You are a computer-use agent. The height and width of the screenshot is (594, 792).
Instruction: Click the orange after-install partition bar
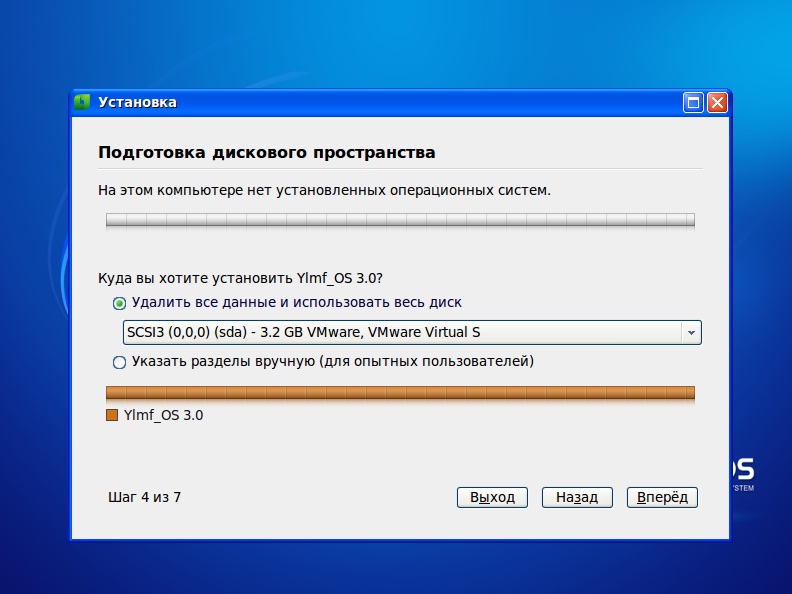(401, 393)
